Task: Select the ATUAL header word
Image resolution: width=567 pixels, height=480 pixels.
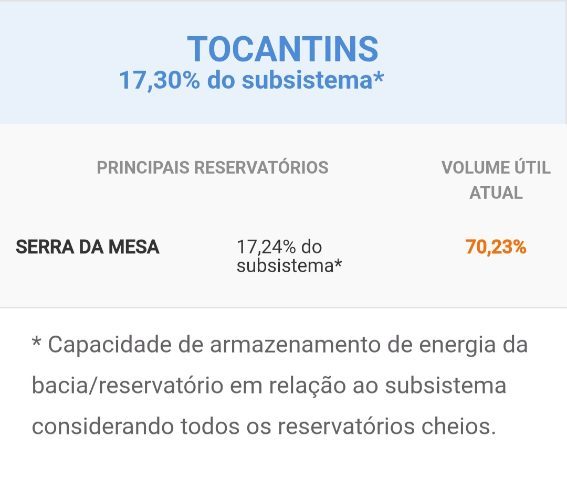Action: tap(496, 192)
